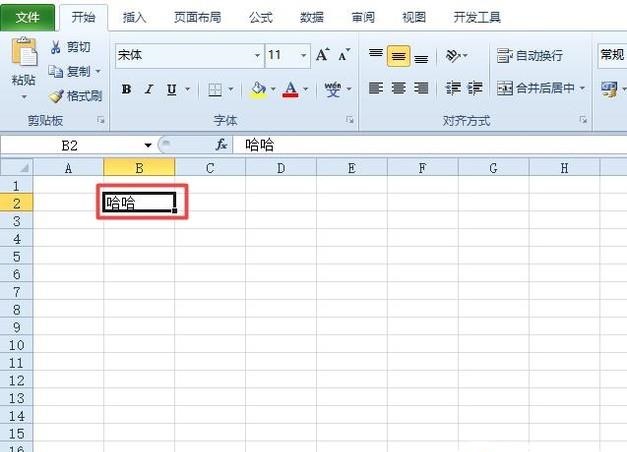Click the cell borders icon
This screenshot has width=627, height=452.
click(215, 89)
